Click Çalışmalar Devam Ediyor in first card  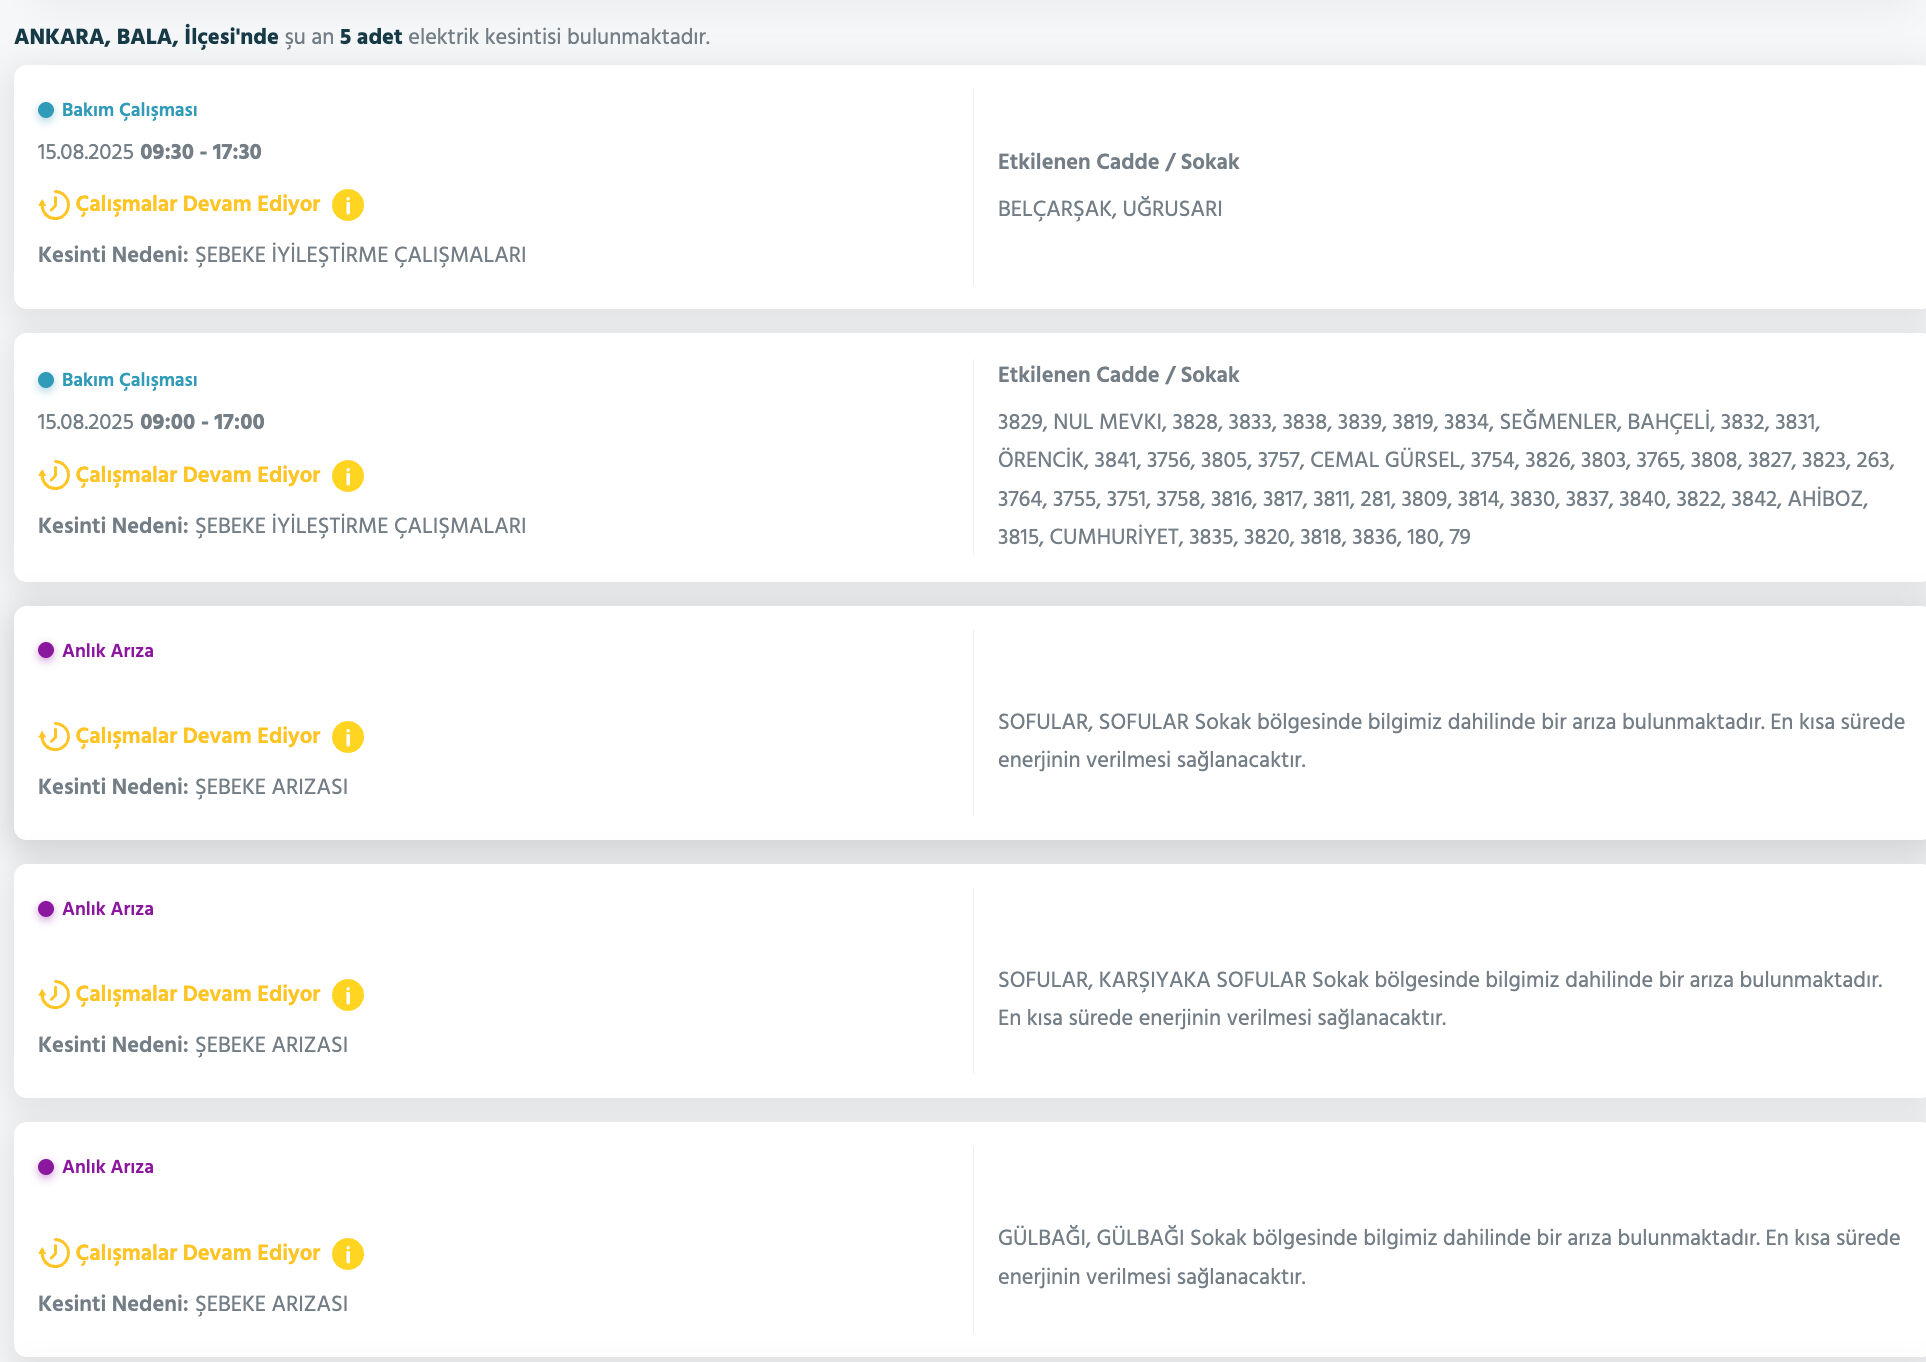[x=198, y=204]
